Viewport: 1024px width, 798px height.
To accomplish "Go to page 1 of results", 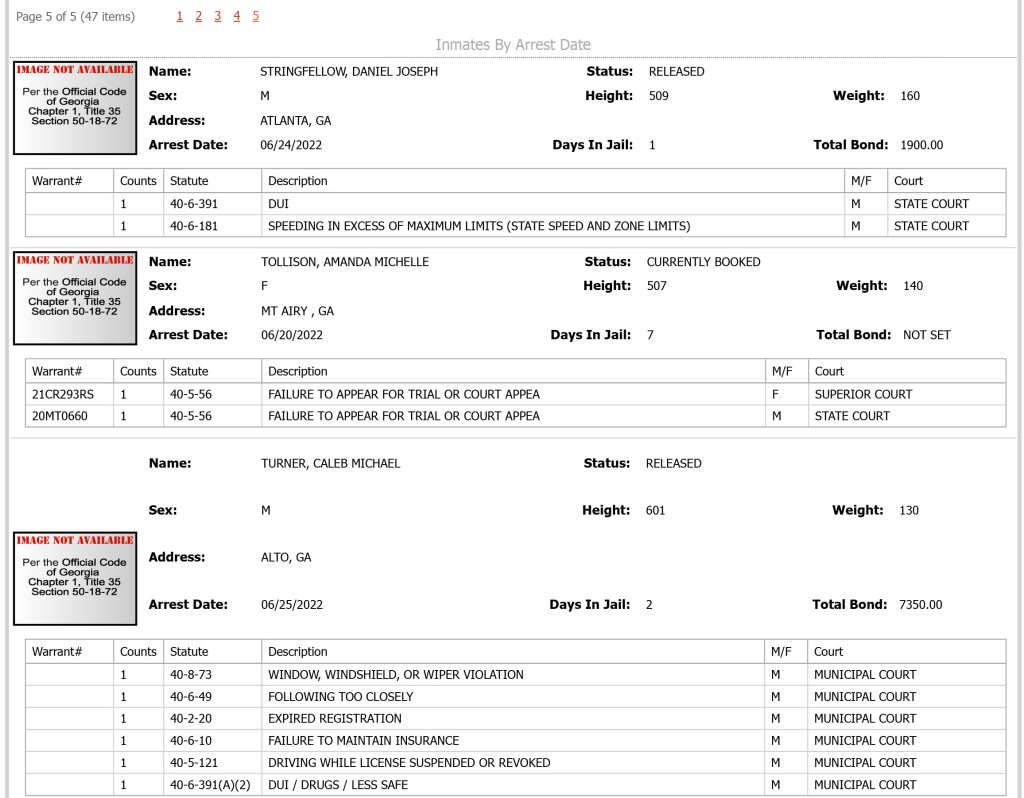I will click(x=180, y=16).
